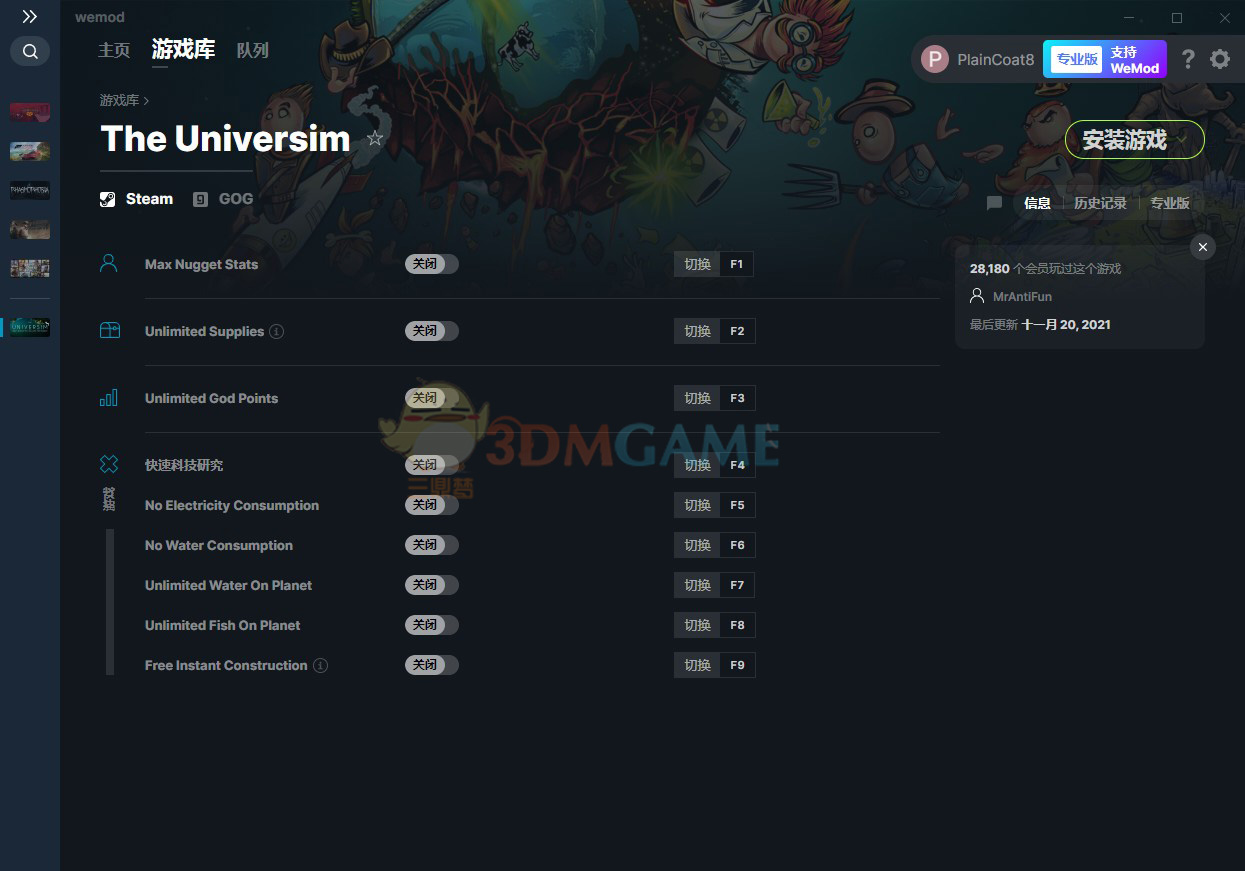The width and height of the screenshot is (1245, 871).
Task: Toggle Unlimited Fish On Planet switch
Action: click(x=432, y=625)
